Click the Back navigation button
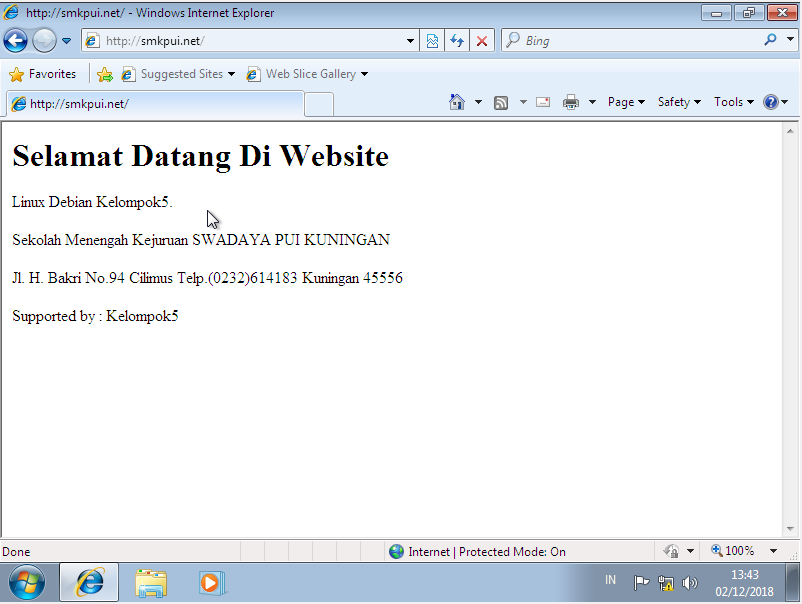Image resolution: width=802 pixels, height=604 pixels. click(15, 40)
